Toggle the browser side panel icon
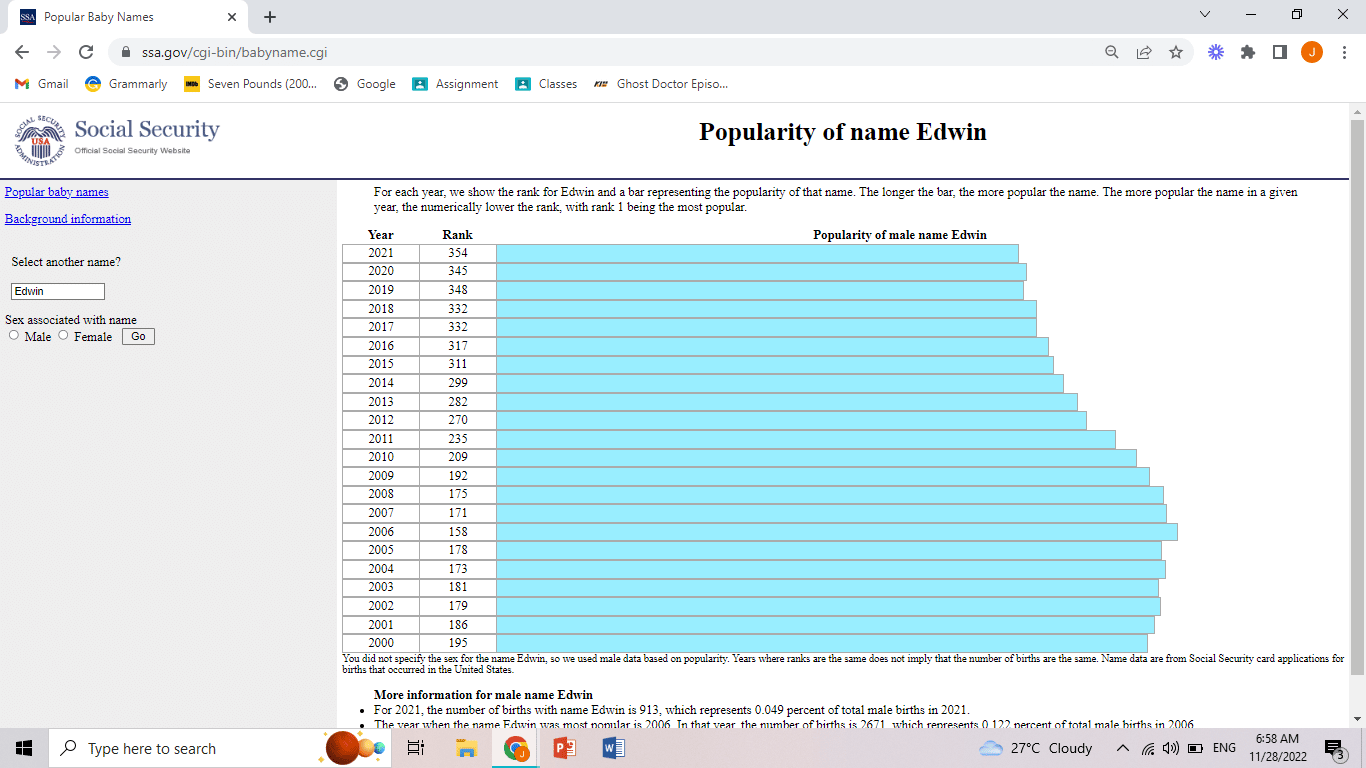1366x768 pixels. [1280, 52]
